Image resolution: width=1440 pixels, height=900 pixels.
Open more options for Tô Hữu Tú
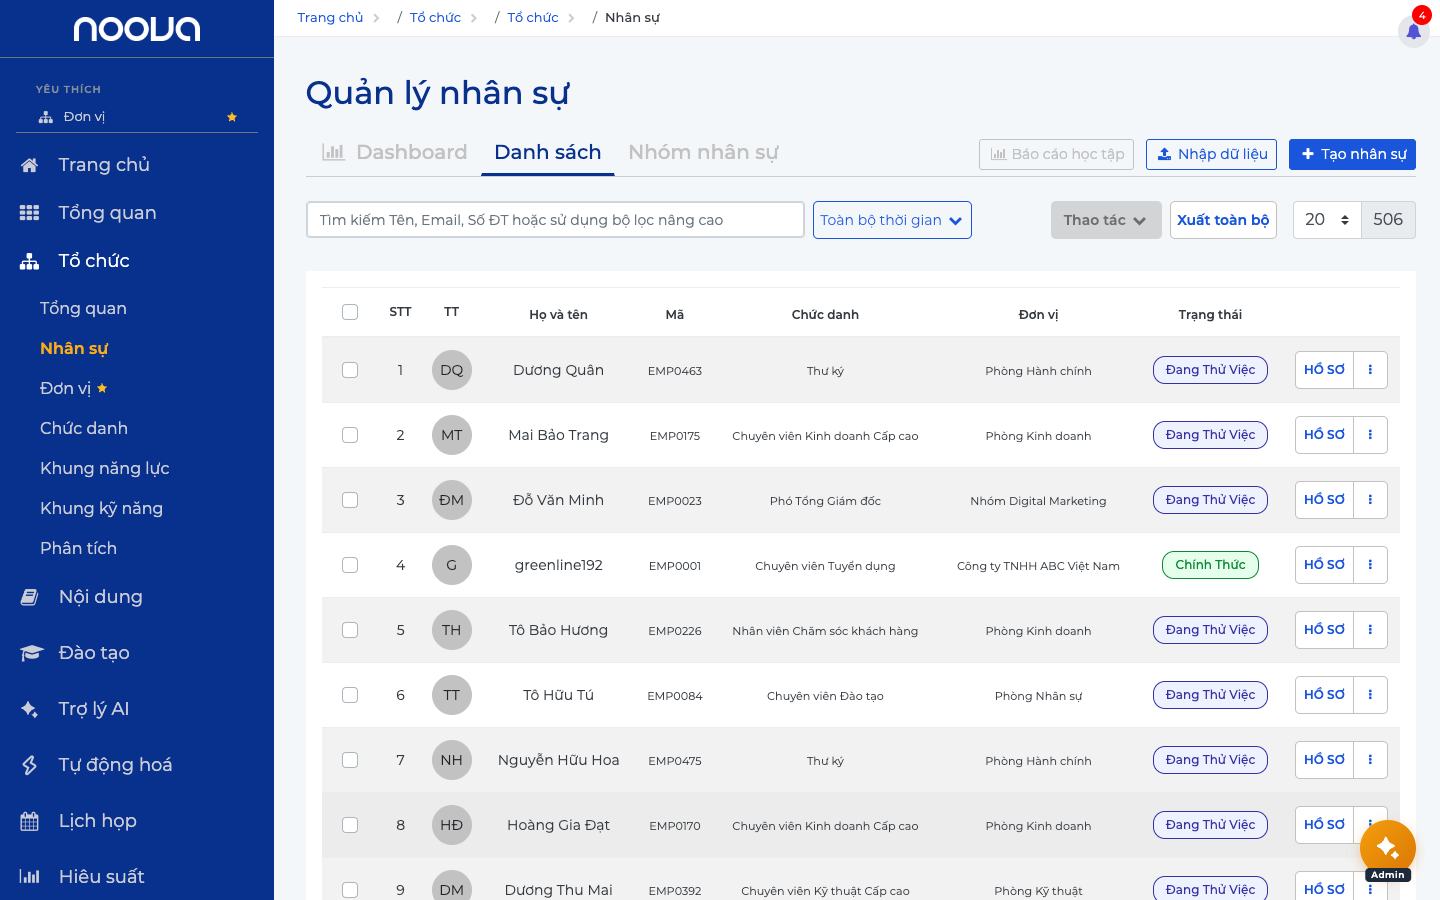point(1370,695)
